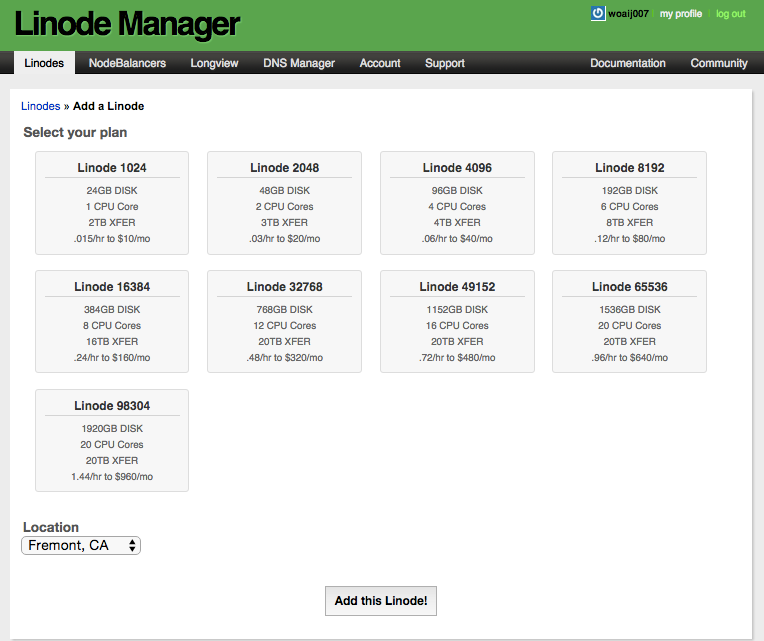
Task: Open the Community link in nav bar
Action: 719,63
